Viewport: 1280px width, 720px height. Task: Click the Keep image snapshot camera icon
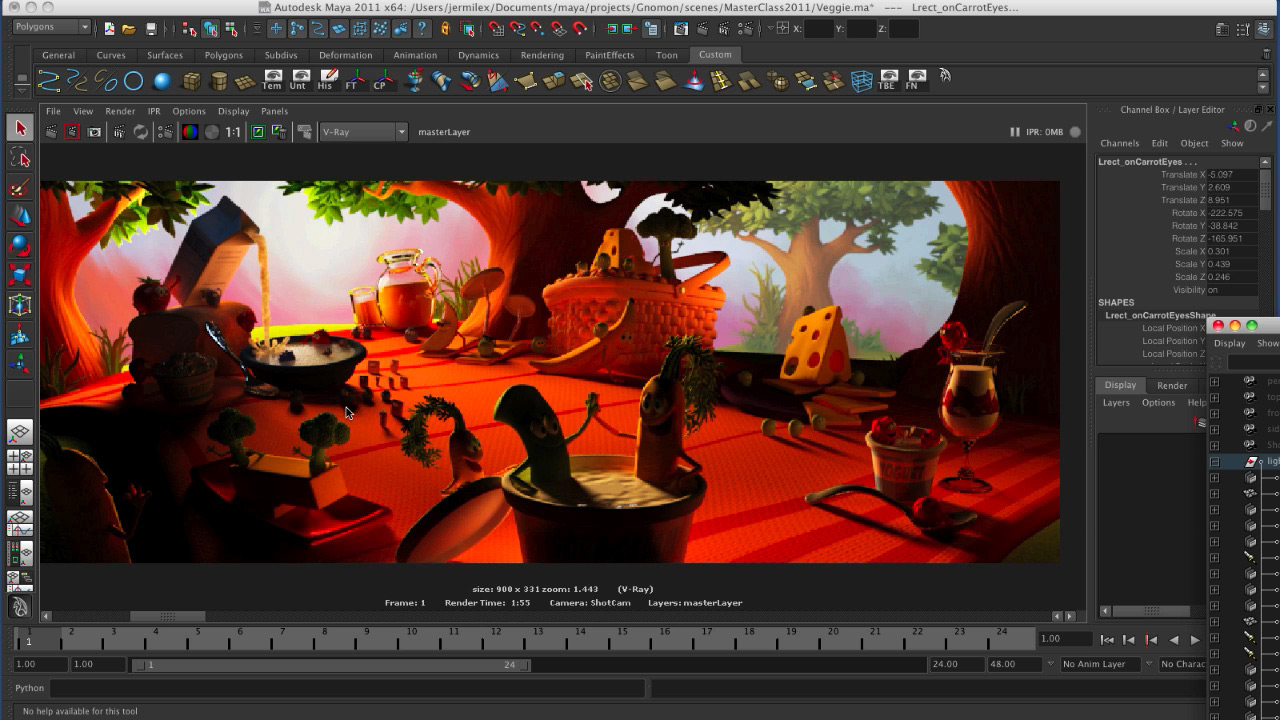point(95,132)
